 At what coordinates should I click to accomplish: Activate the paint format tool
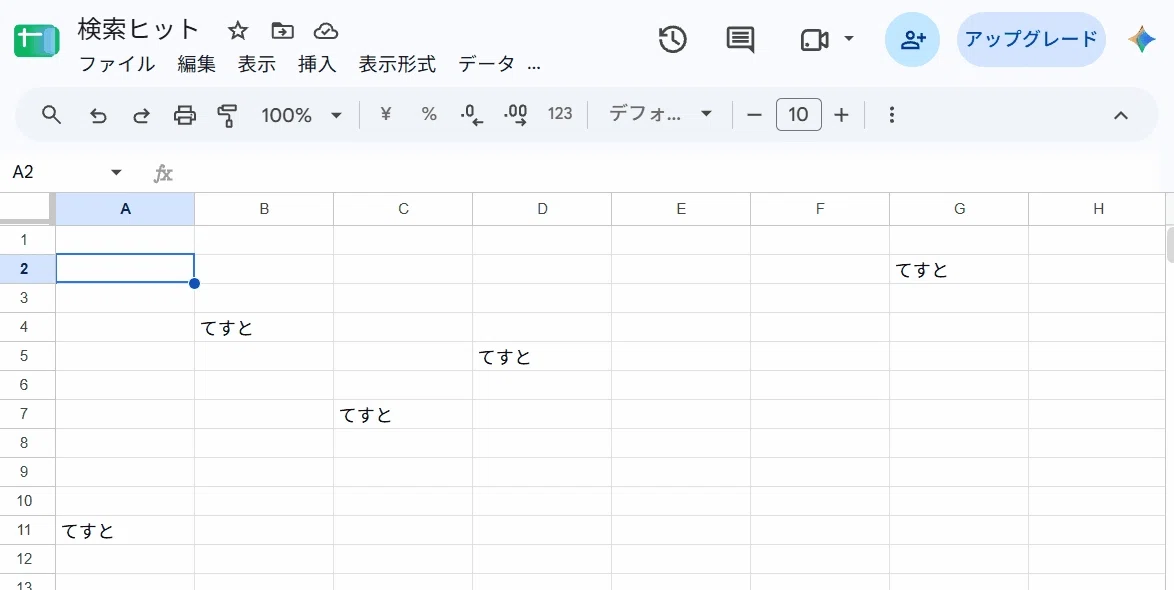(227, 115)
